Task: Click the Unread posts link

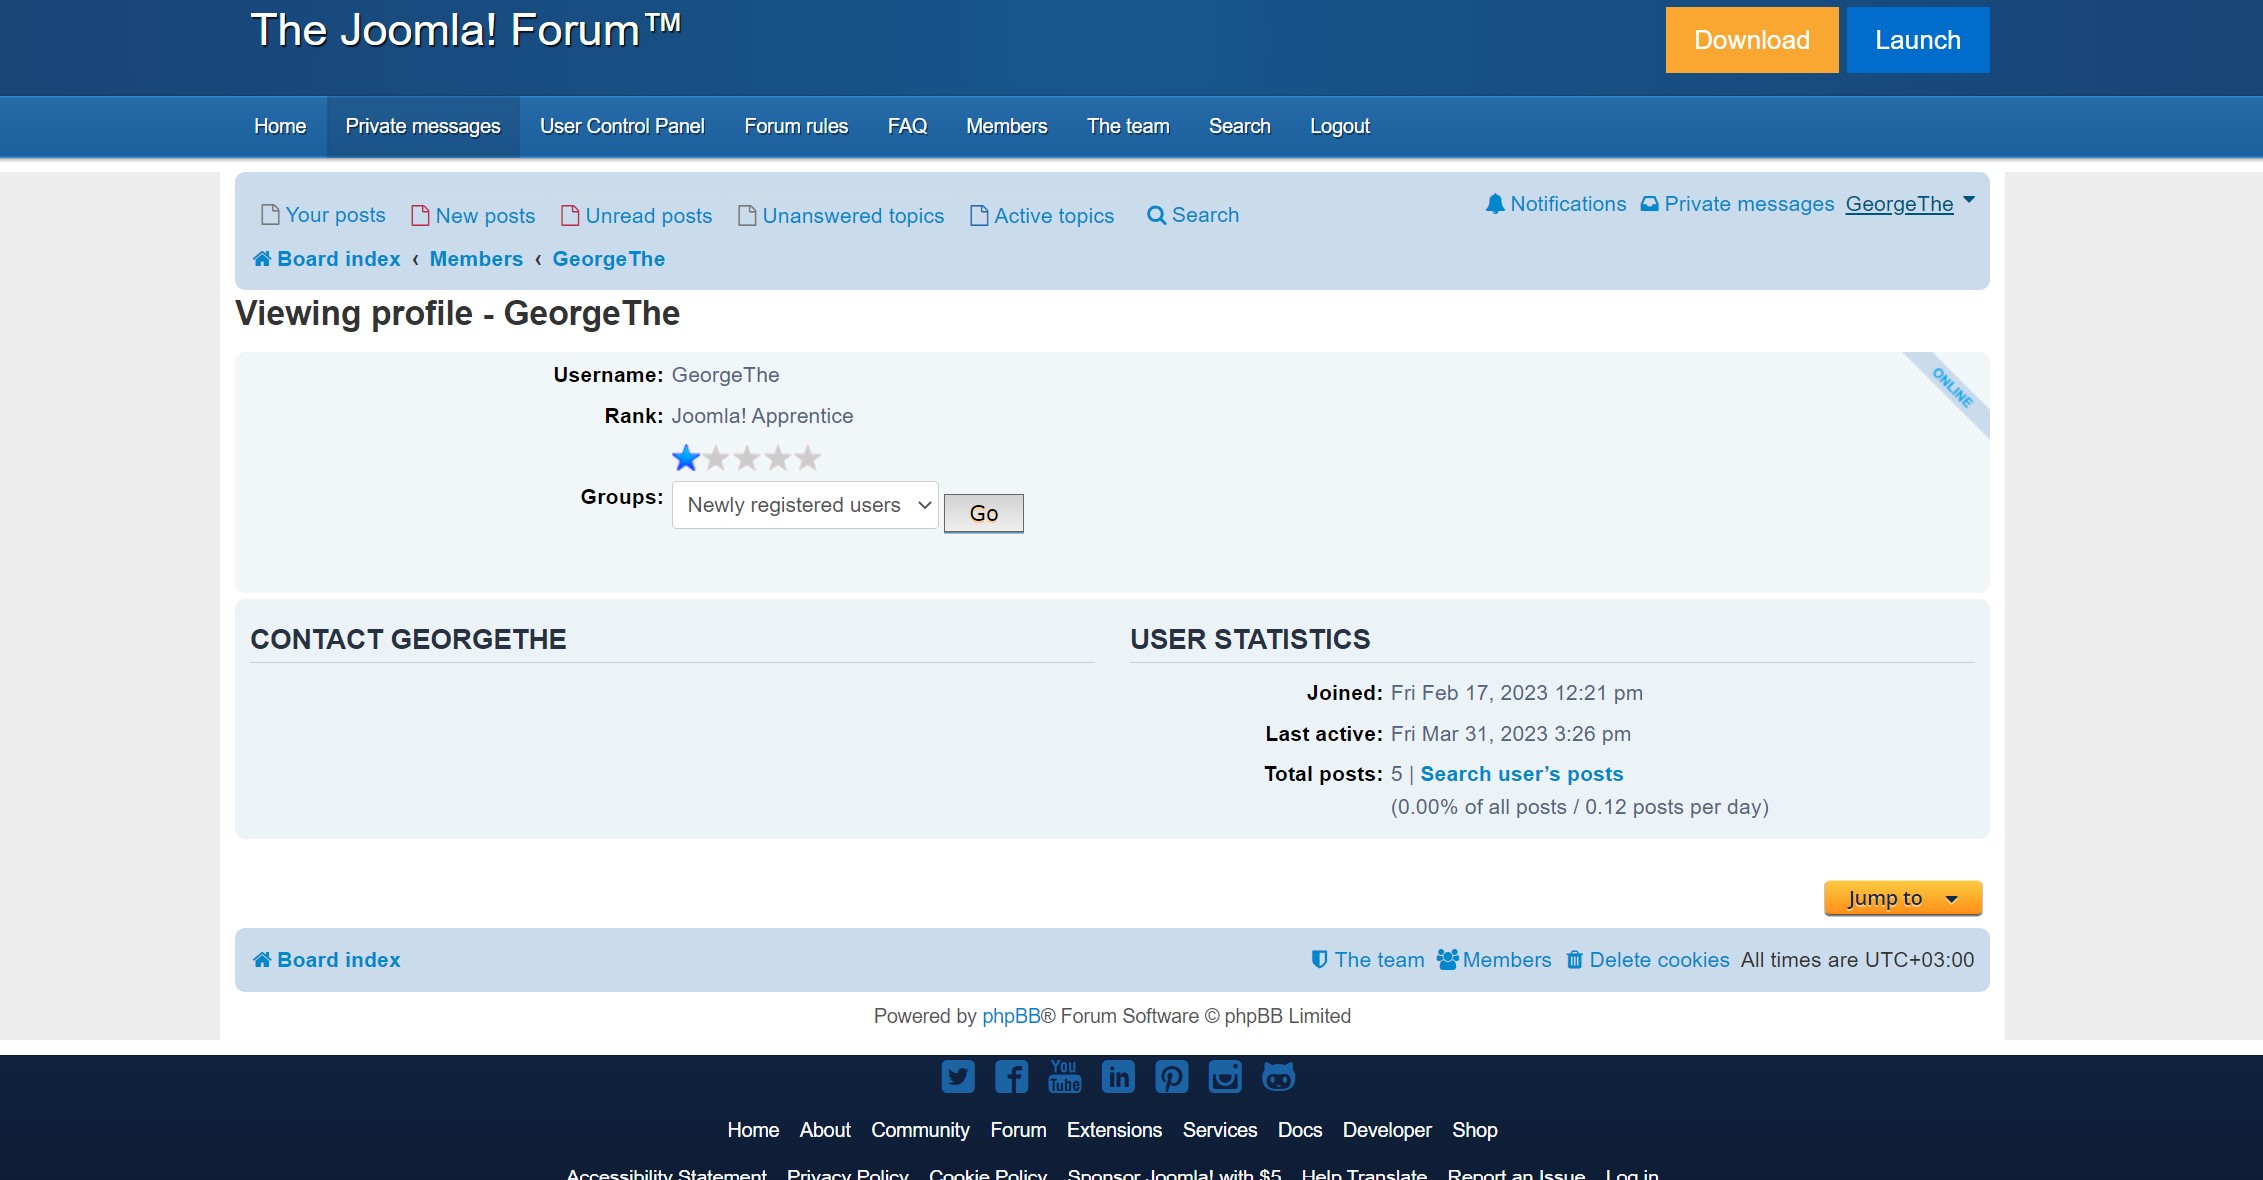Action: click(649, 216)
